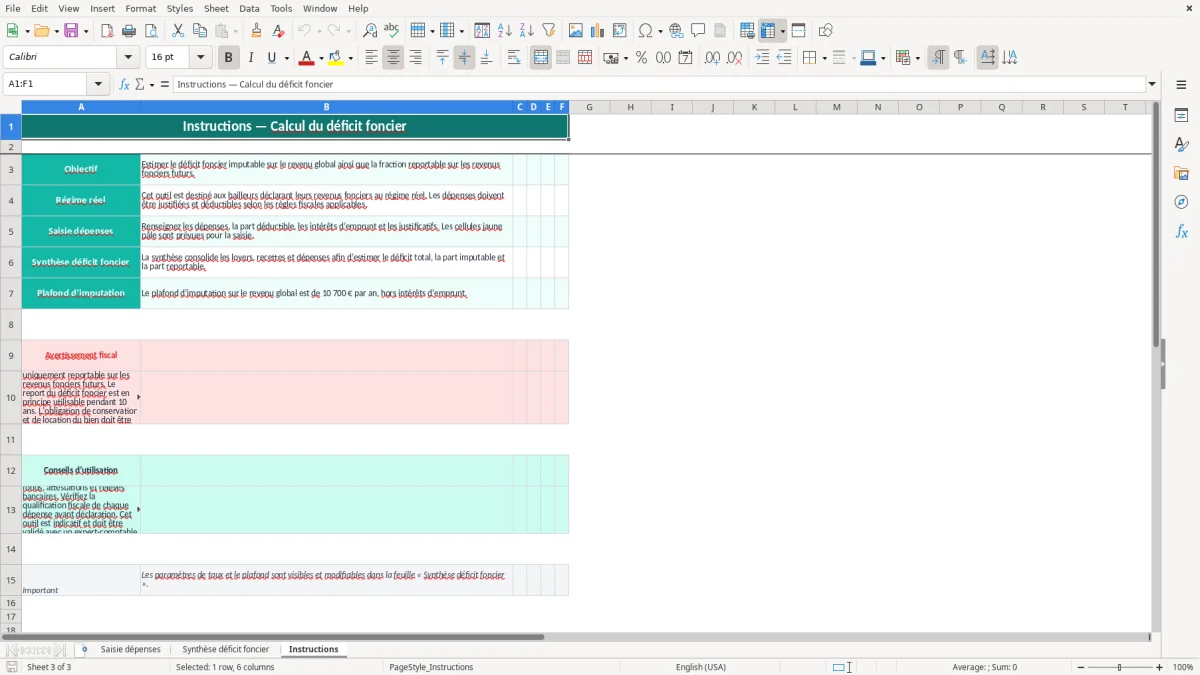Increase indent
1200x675 pixels.
(x=762, y=58)
